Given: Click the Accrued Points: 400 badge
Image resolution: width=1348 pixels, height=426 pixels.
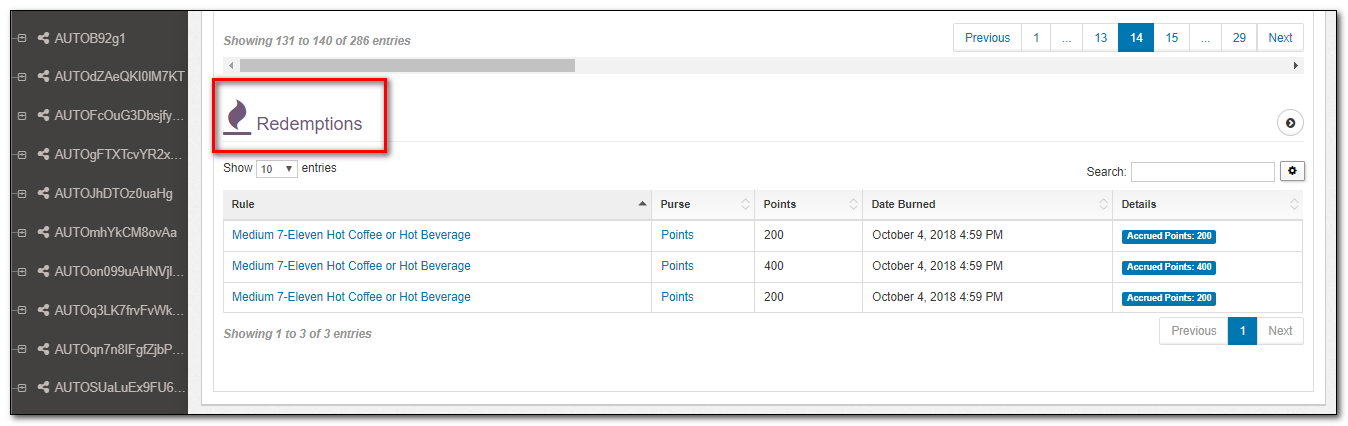Looking at the screenshot, I should [x=1168, y=267].
